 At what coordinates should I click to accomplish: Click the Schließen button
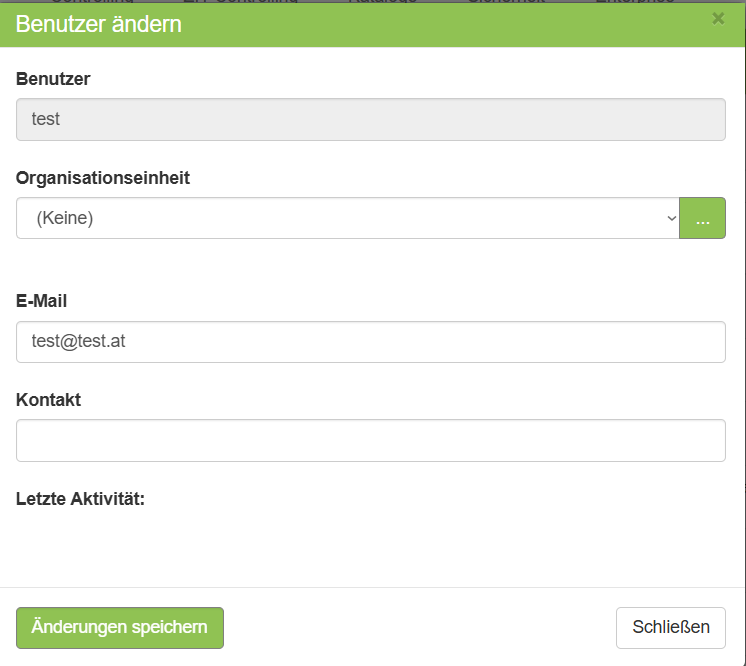pyautogui.click(x=671, y=628)
